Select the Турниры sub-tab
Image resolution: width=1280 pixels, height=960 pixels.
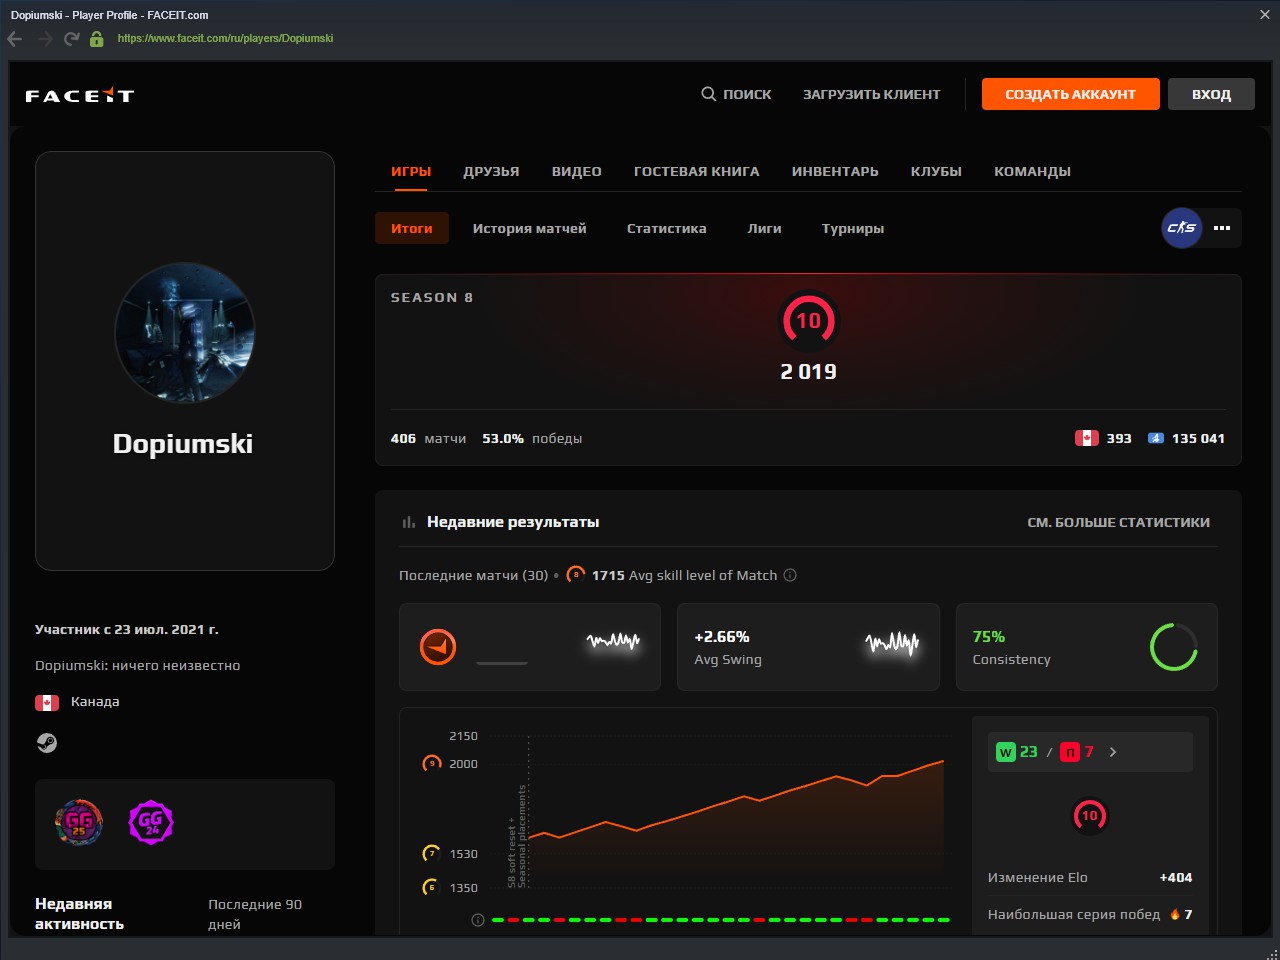(853, 228)
